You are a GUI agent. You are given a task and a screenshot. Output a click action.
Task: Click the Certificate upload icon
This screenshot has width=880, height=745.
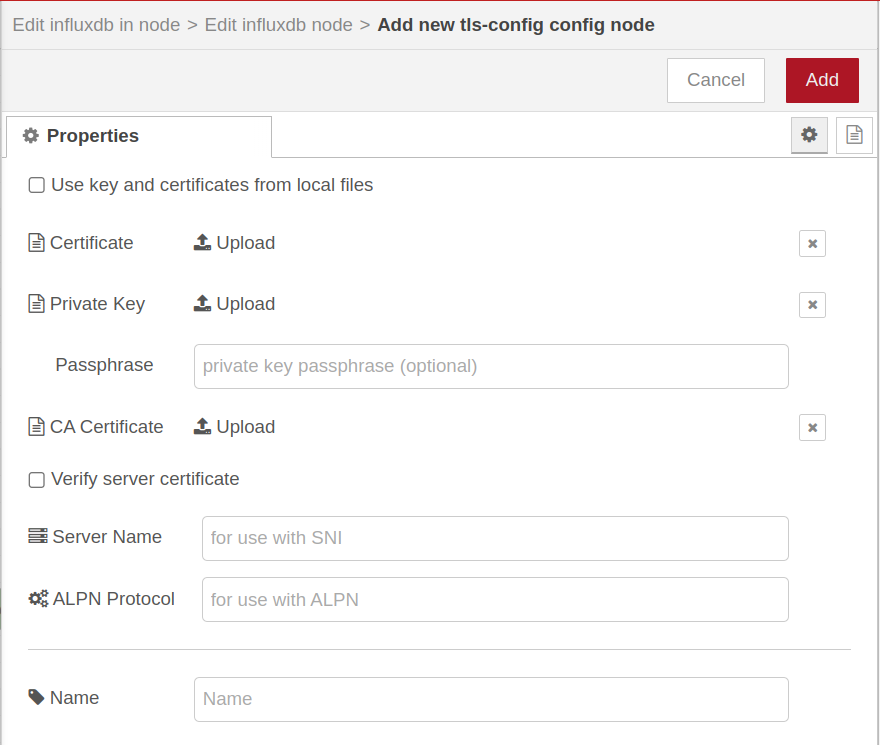[203, 242]
